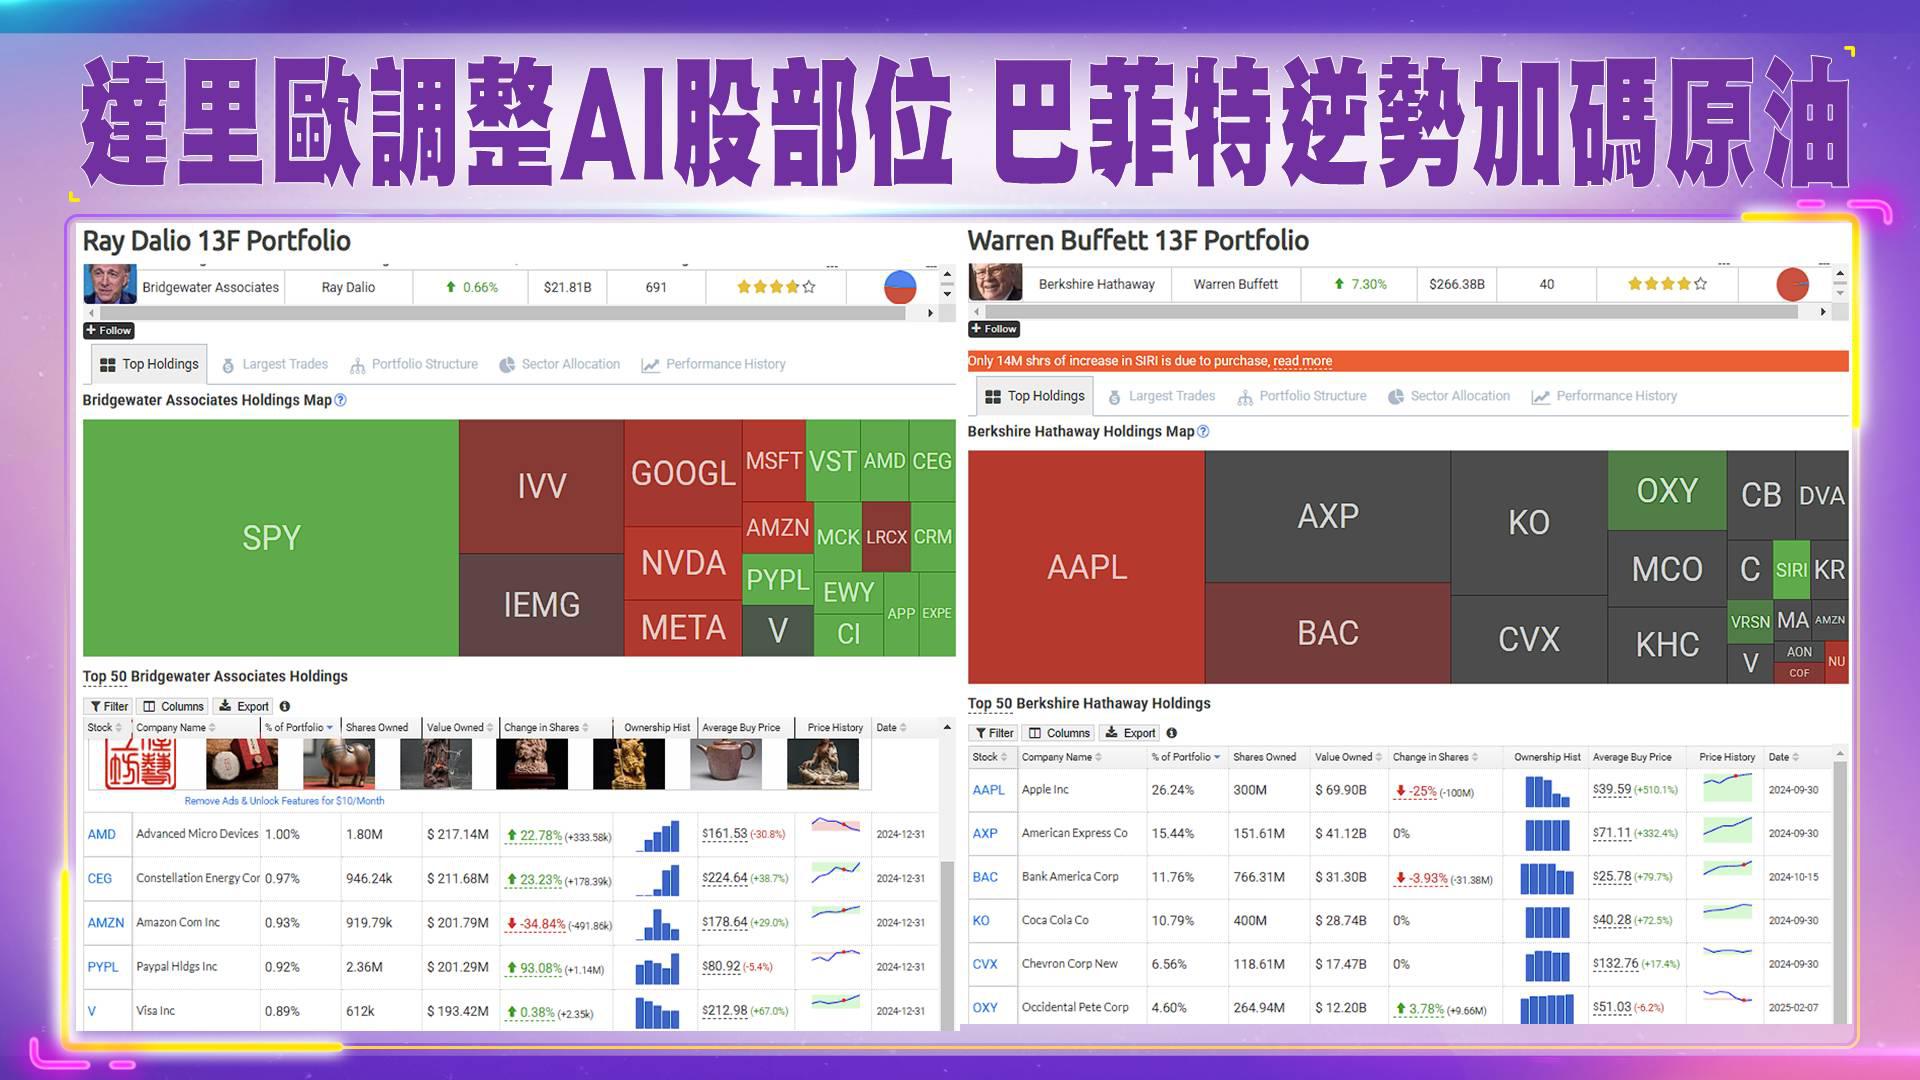Open the read more SIRI notice link
The image size is (1920, 1080).
click(1302, 361)
